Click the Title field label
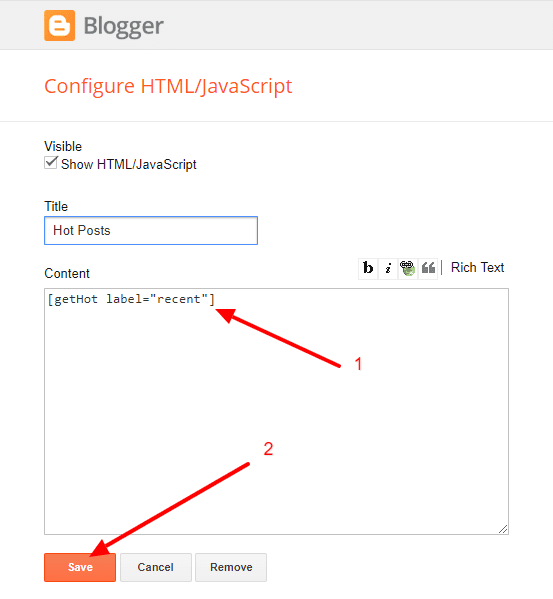This screenshot has height=599, width=553. tap(56, 206)
